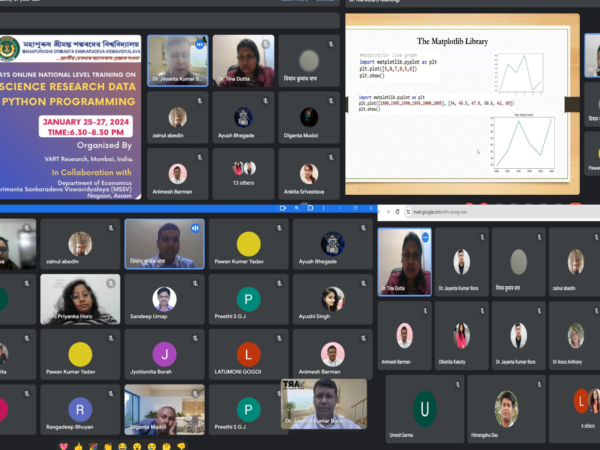Open blue options icon on Dr. Tina Dutta tile in Chrome window
The height and width of the screenshot is (450, 600).
pyautogui.click(x=425, y=237)
